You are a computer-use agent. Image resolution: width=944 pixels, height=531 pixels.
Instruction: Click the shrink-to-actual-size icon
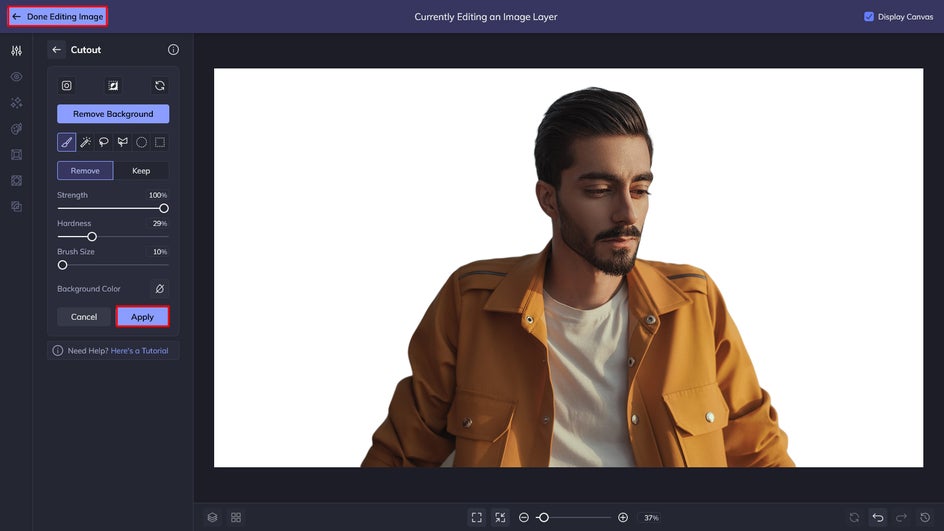pos(500,518)
